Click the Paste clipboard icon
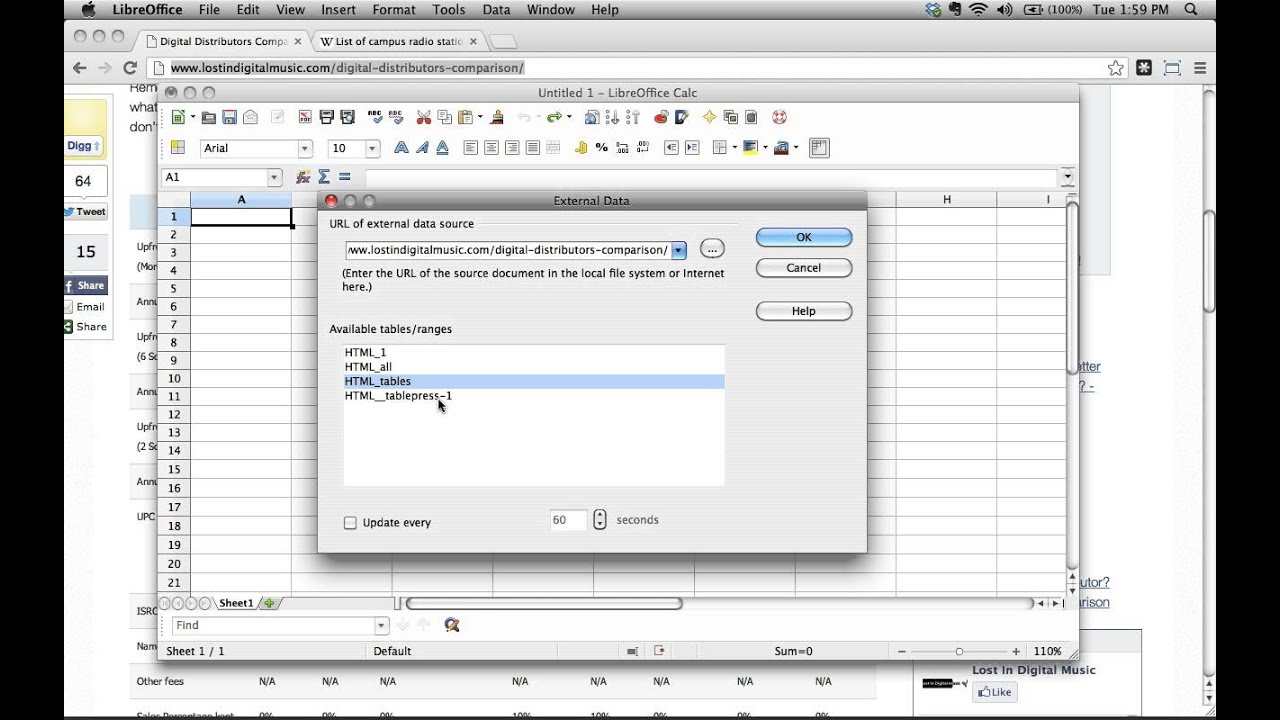The height and width of the screenshot is (720, 1280). 465,117
